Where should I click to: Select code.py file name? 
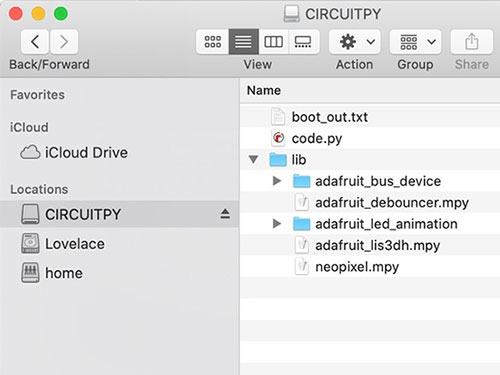(x=317, y=139)
